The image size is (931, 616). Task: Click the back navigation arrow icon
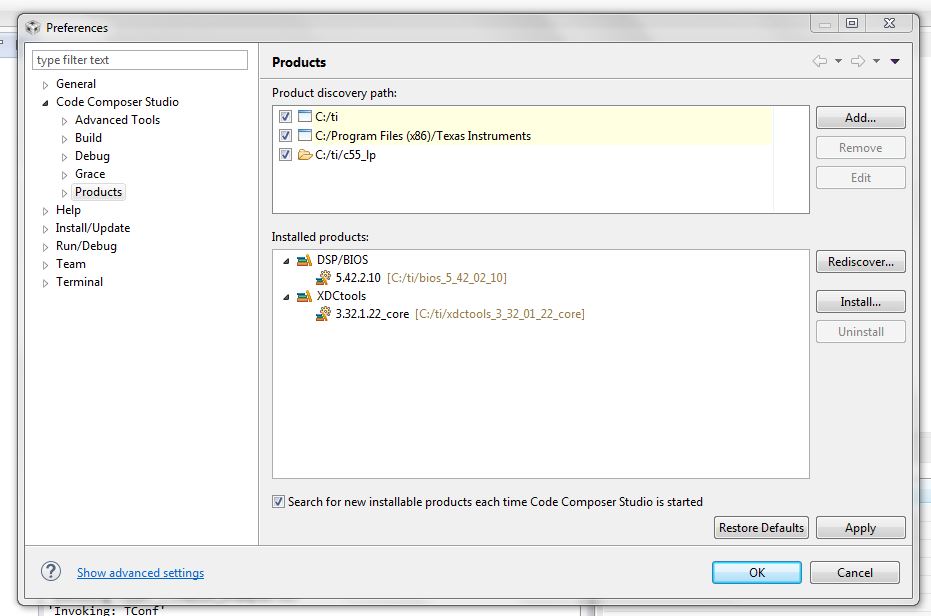[820, 62]
